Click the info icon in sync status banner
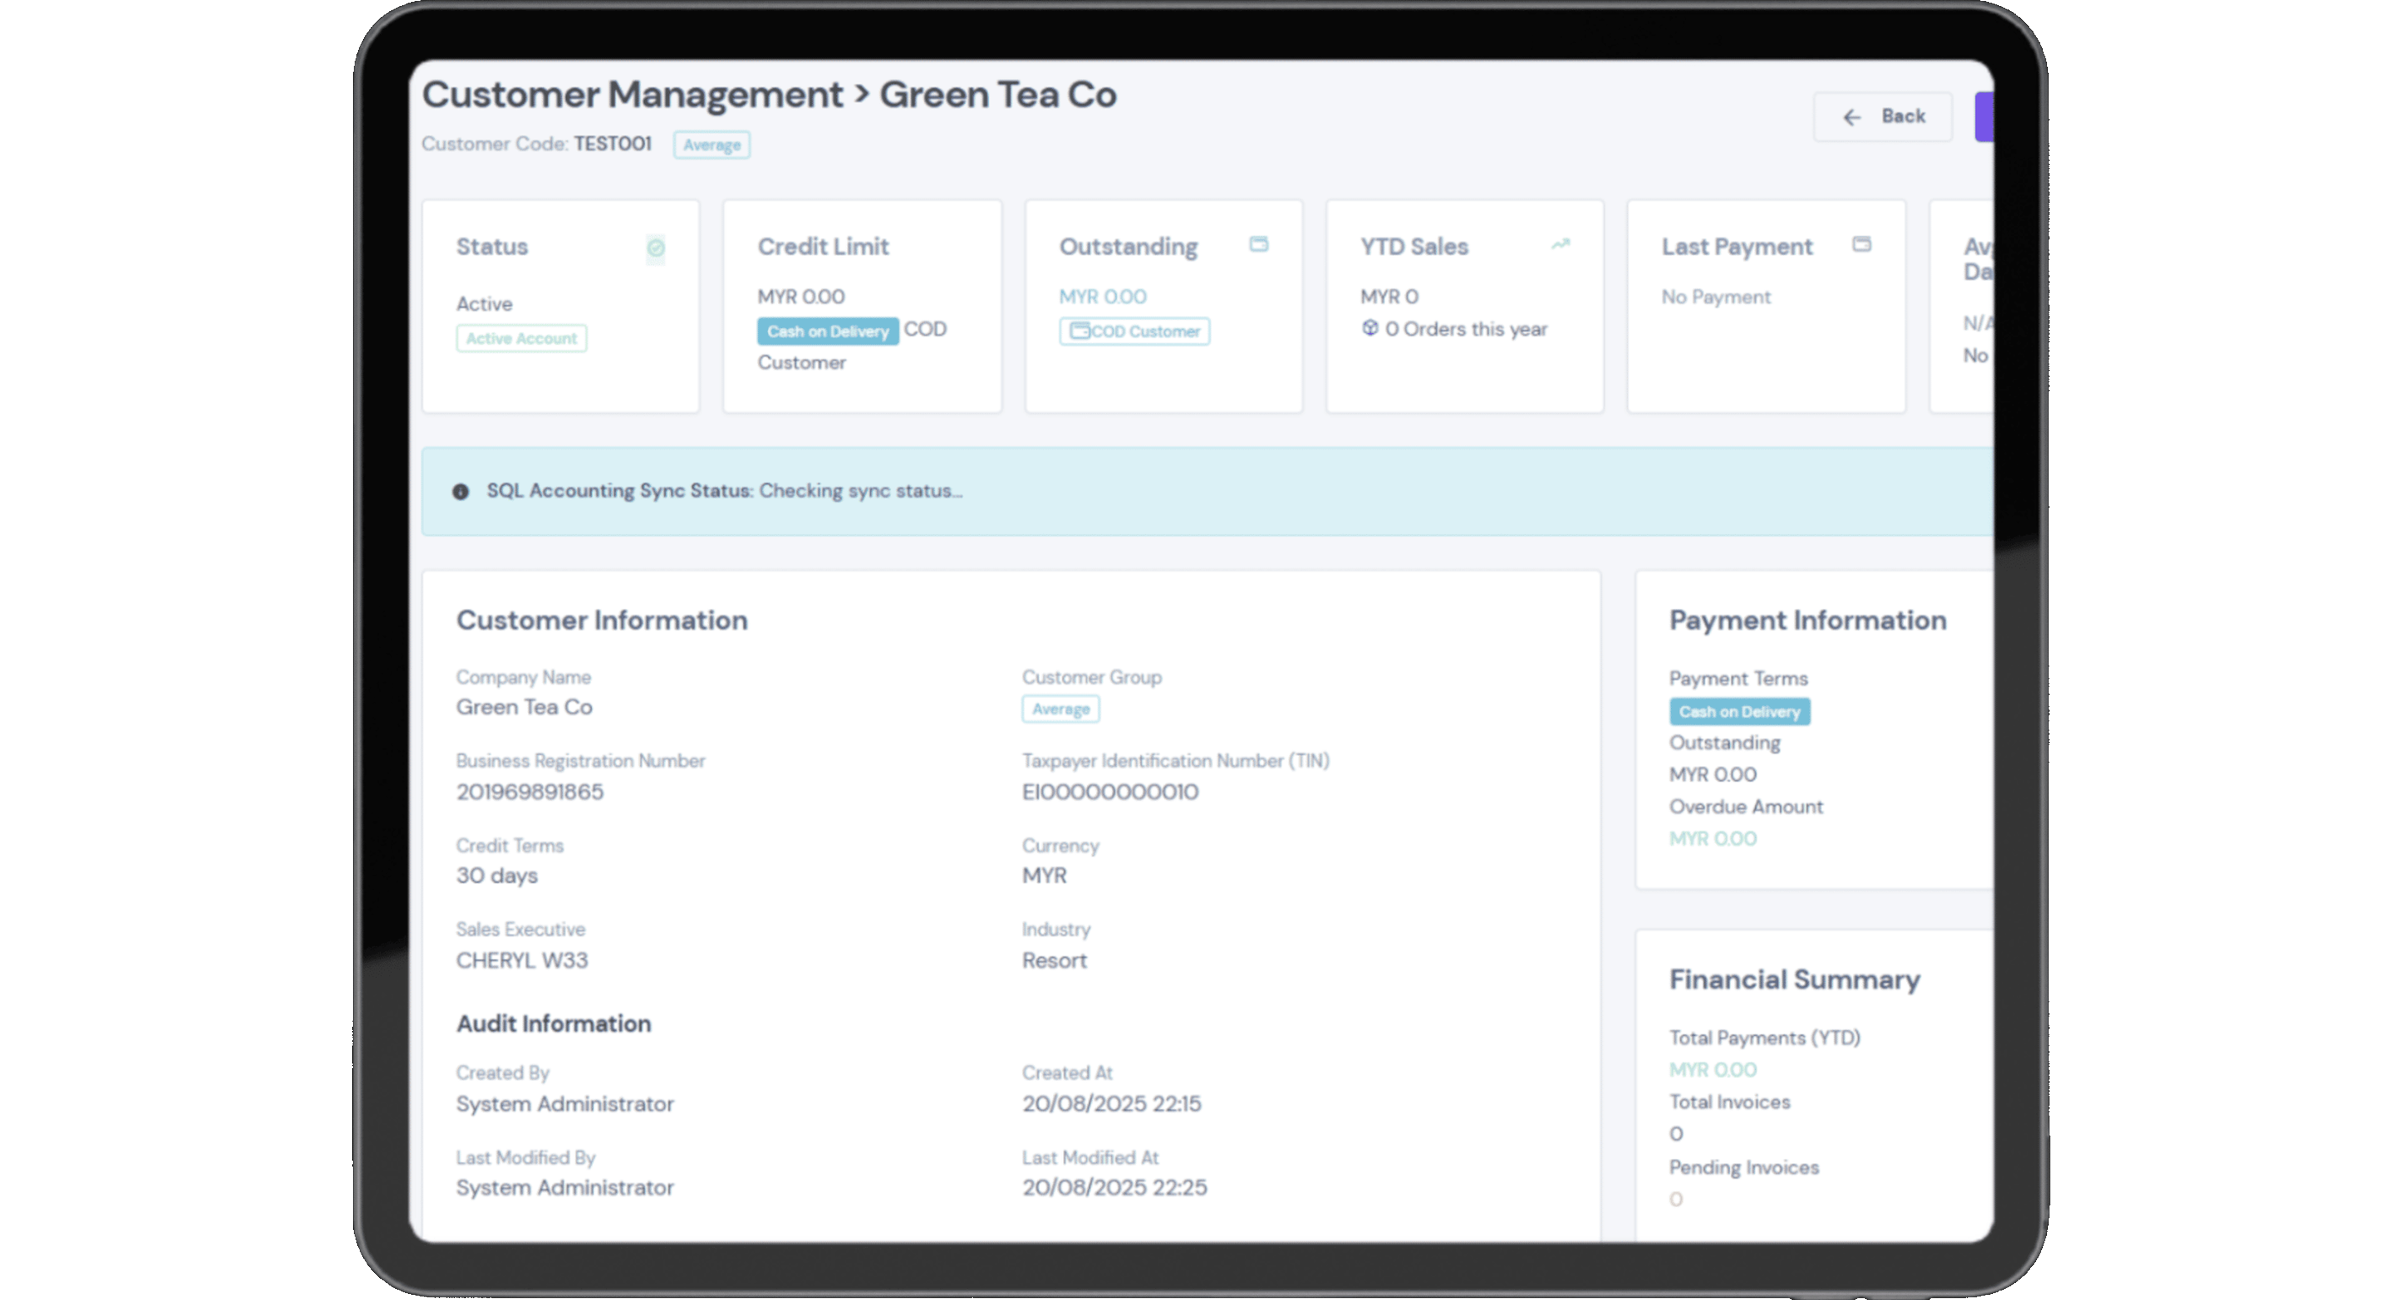The image size is (2400, 1300). (x=460, y=492)
